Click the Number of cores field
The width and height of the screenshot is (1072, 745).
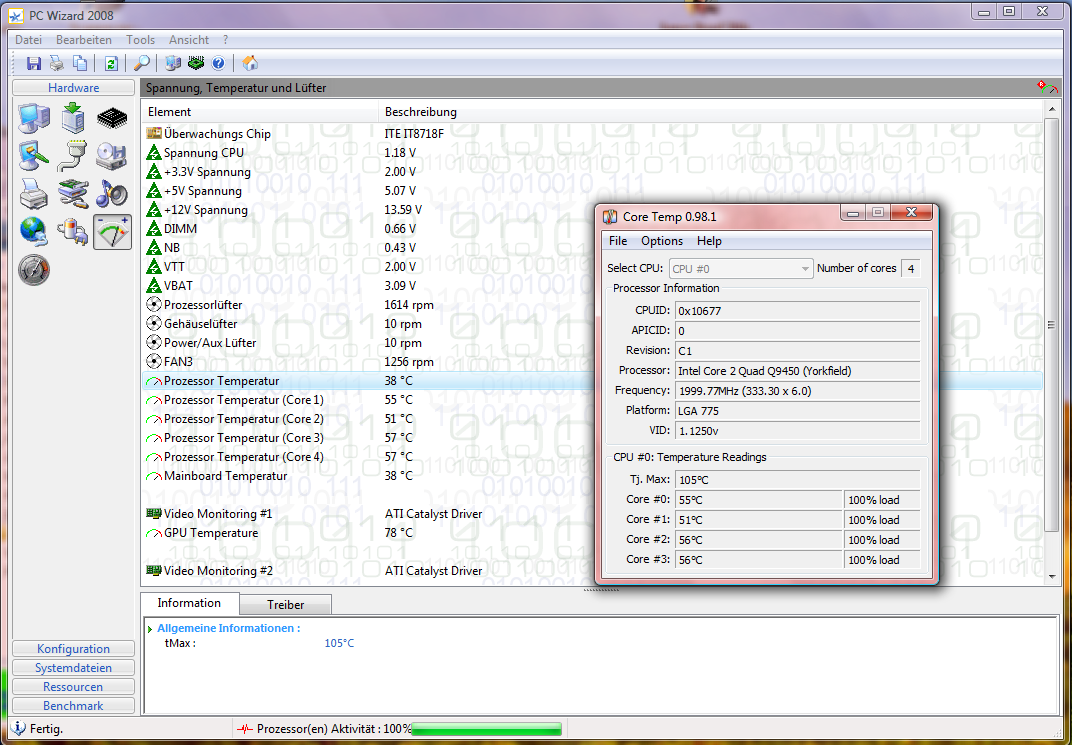[910, 269]
